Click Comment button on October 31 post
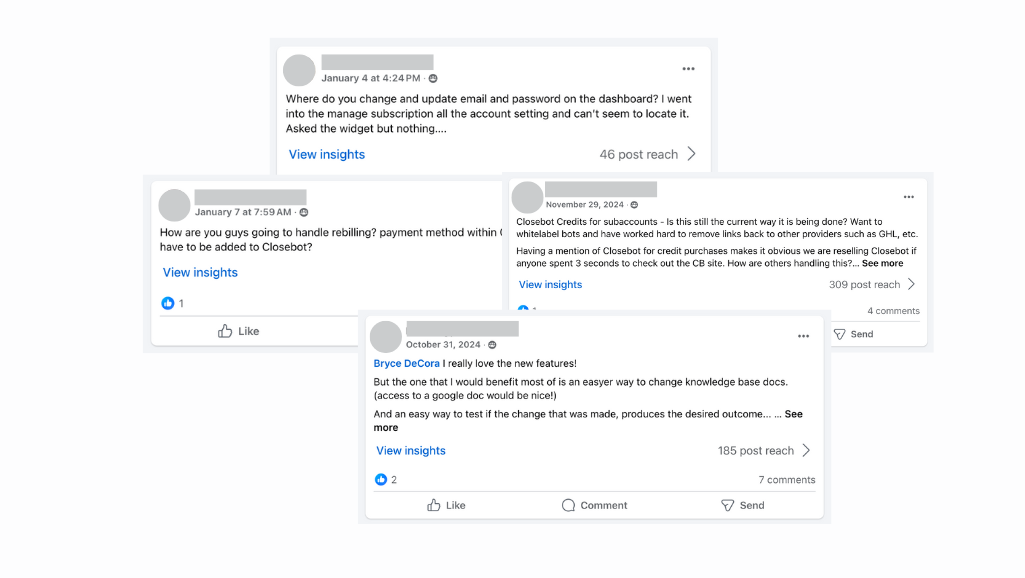The image size is (1025, 578). point(594,505)
